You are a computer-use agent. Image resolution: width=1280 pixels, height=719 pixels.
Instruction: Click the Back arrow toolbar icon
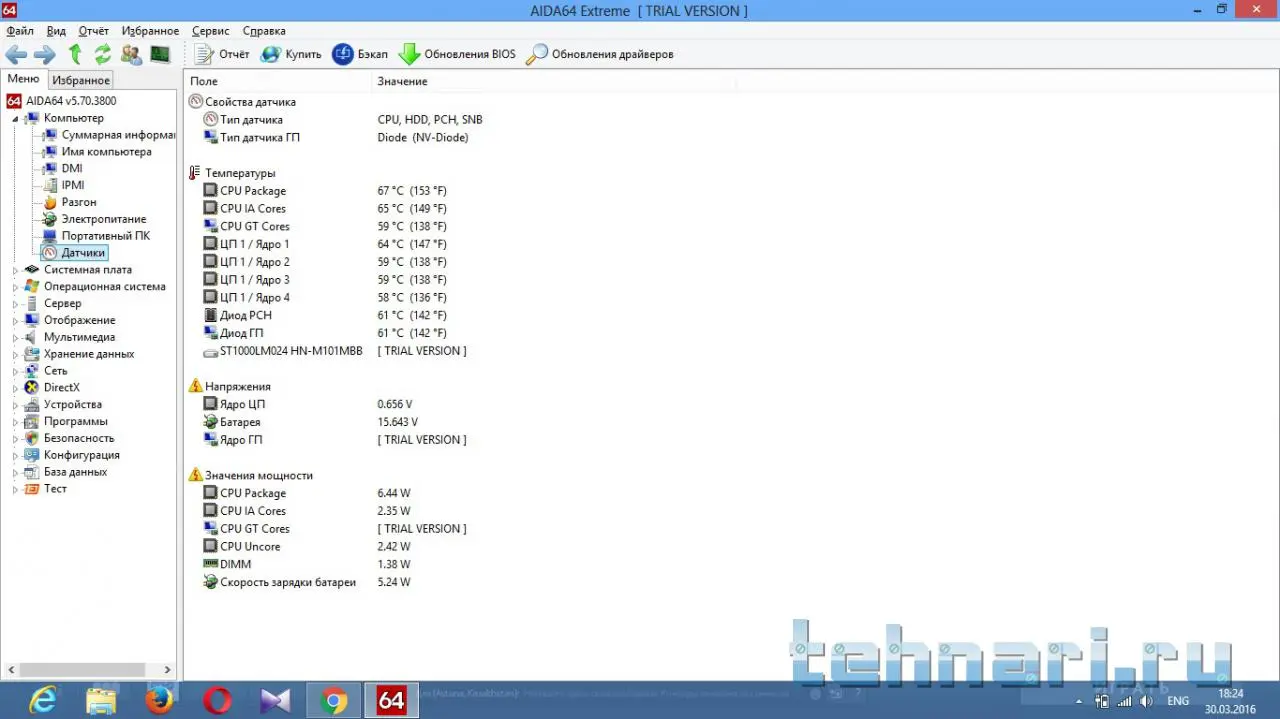point(16,54)
